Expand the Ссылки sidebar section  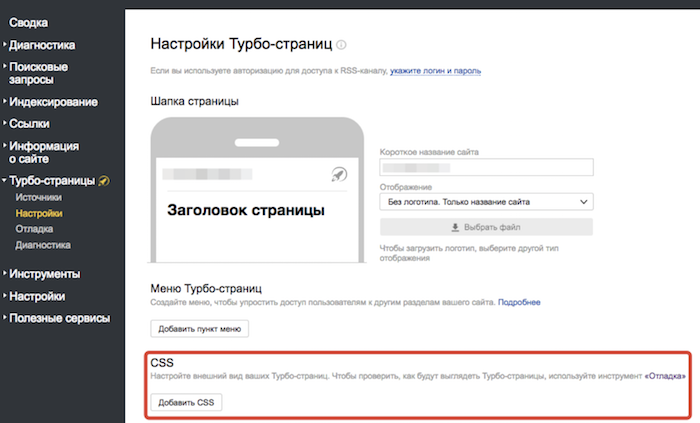[29, 124]
